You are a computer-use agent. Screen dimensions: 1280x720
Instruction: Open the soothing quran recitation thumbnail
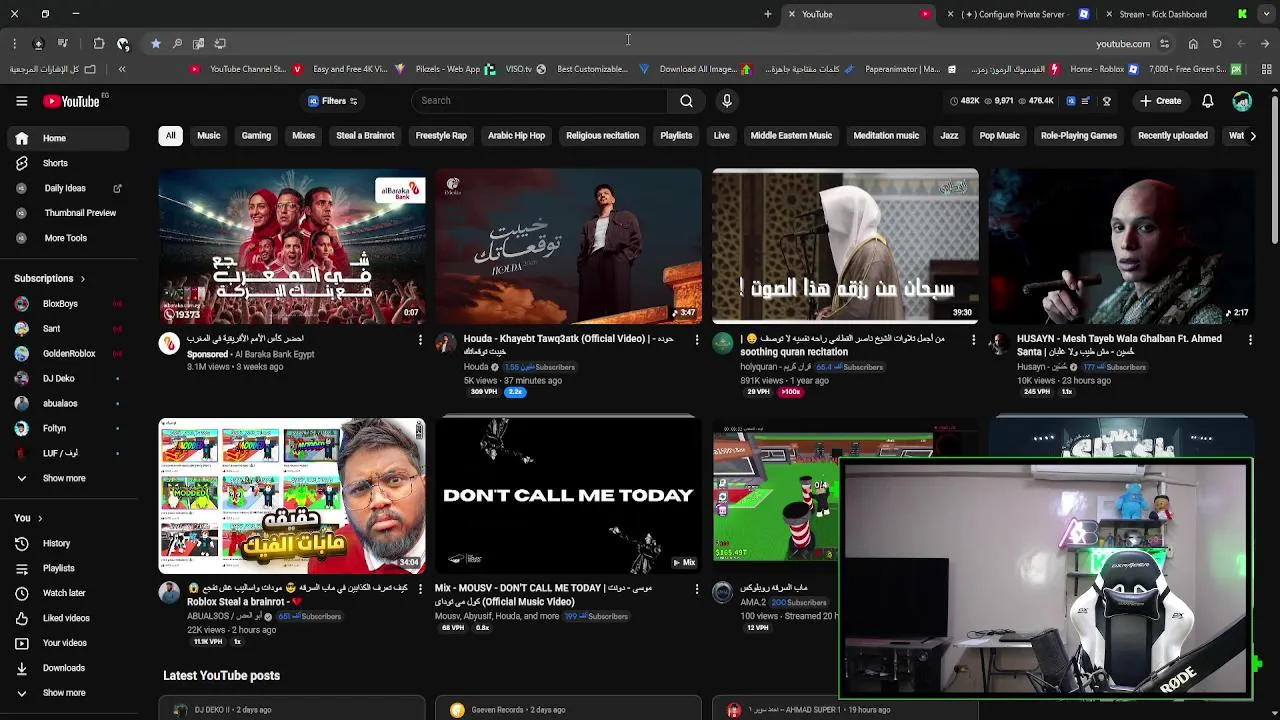[x=845, y=246]
